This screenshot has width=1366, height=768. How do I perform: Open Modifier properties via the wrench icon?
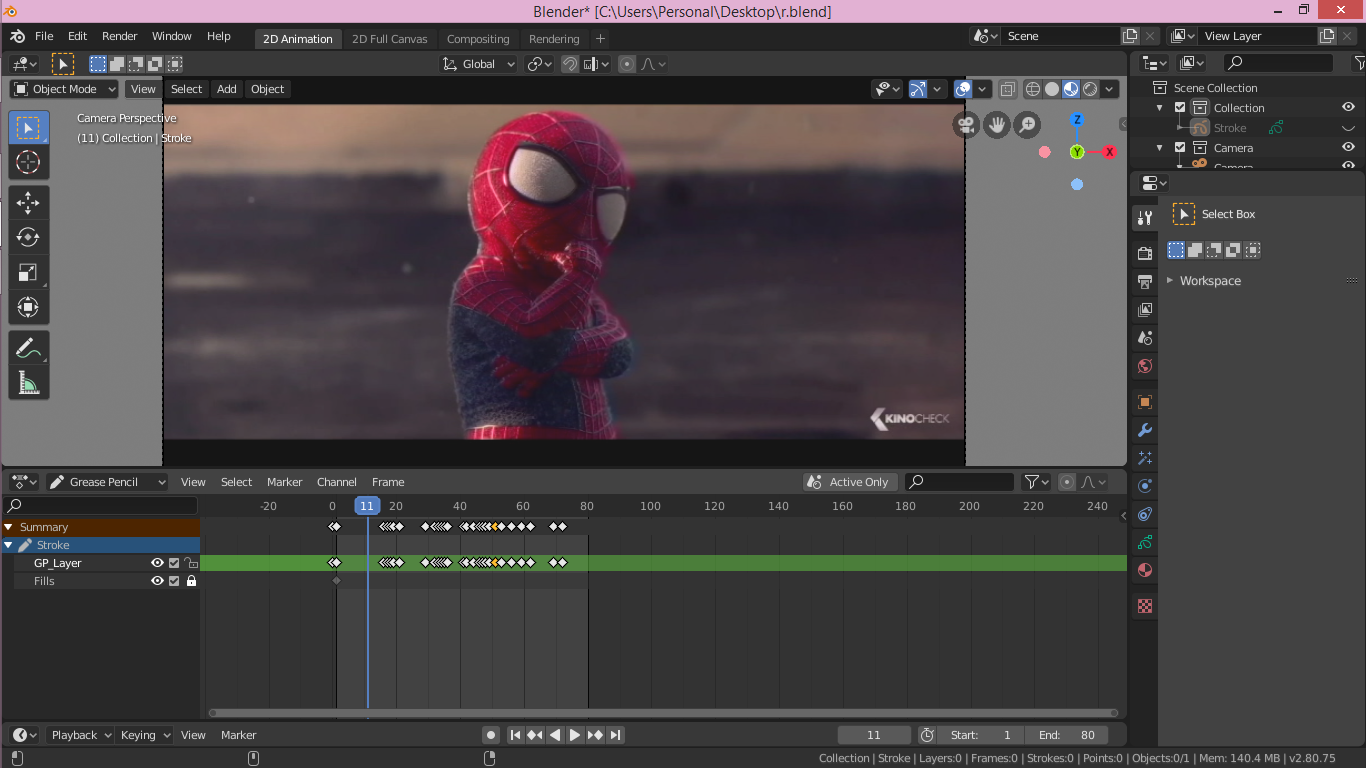1143,429
